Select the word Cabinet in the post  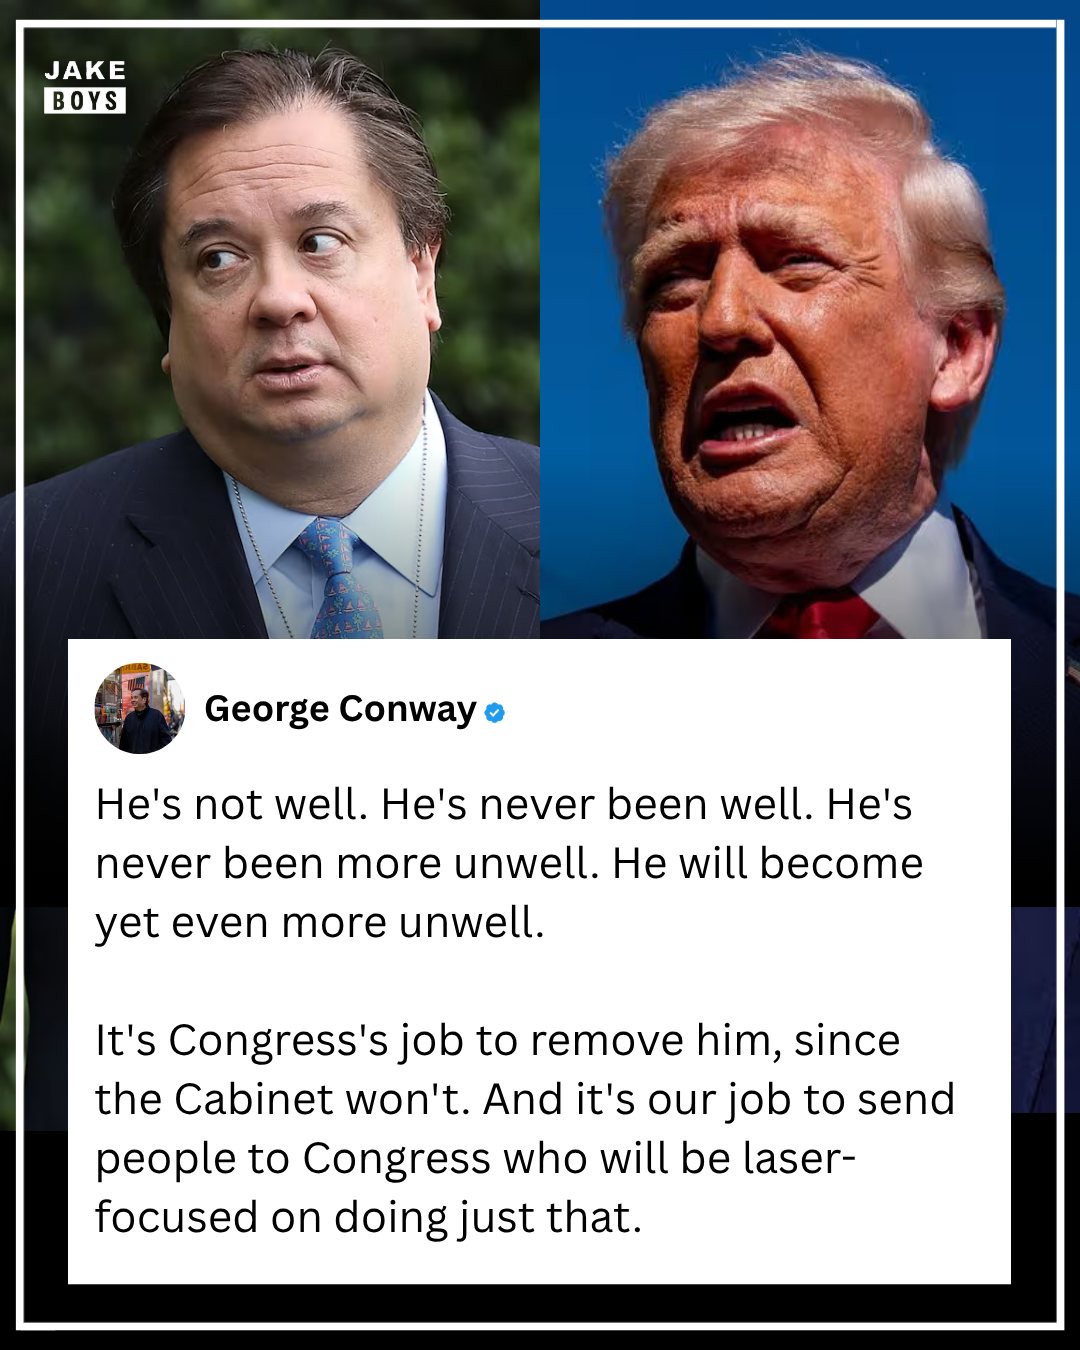coord(254,1099)
